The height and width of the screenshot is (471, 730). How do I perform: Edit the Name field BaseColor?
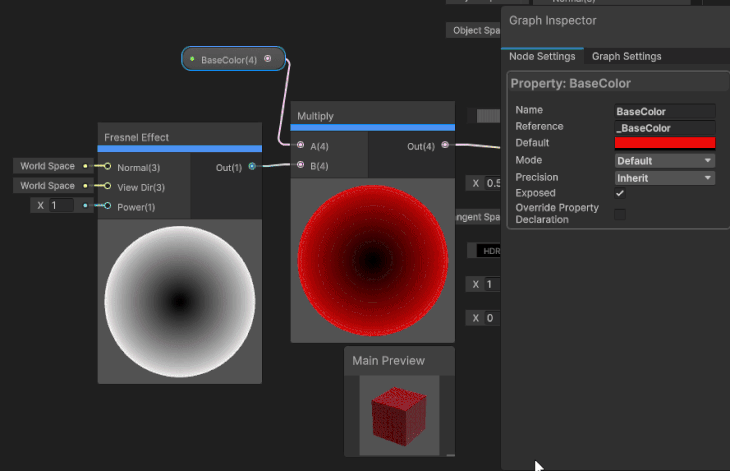click(665, 111)
